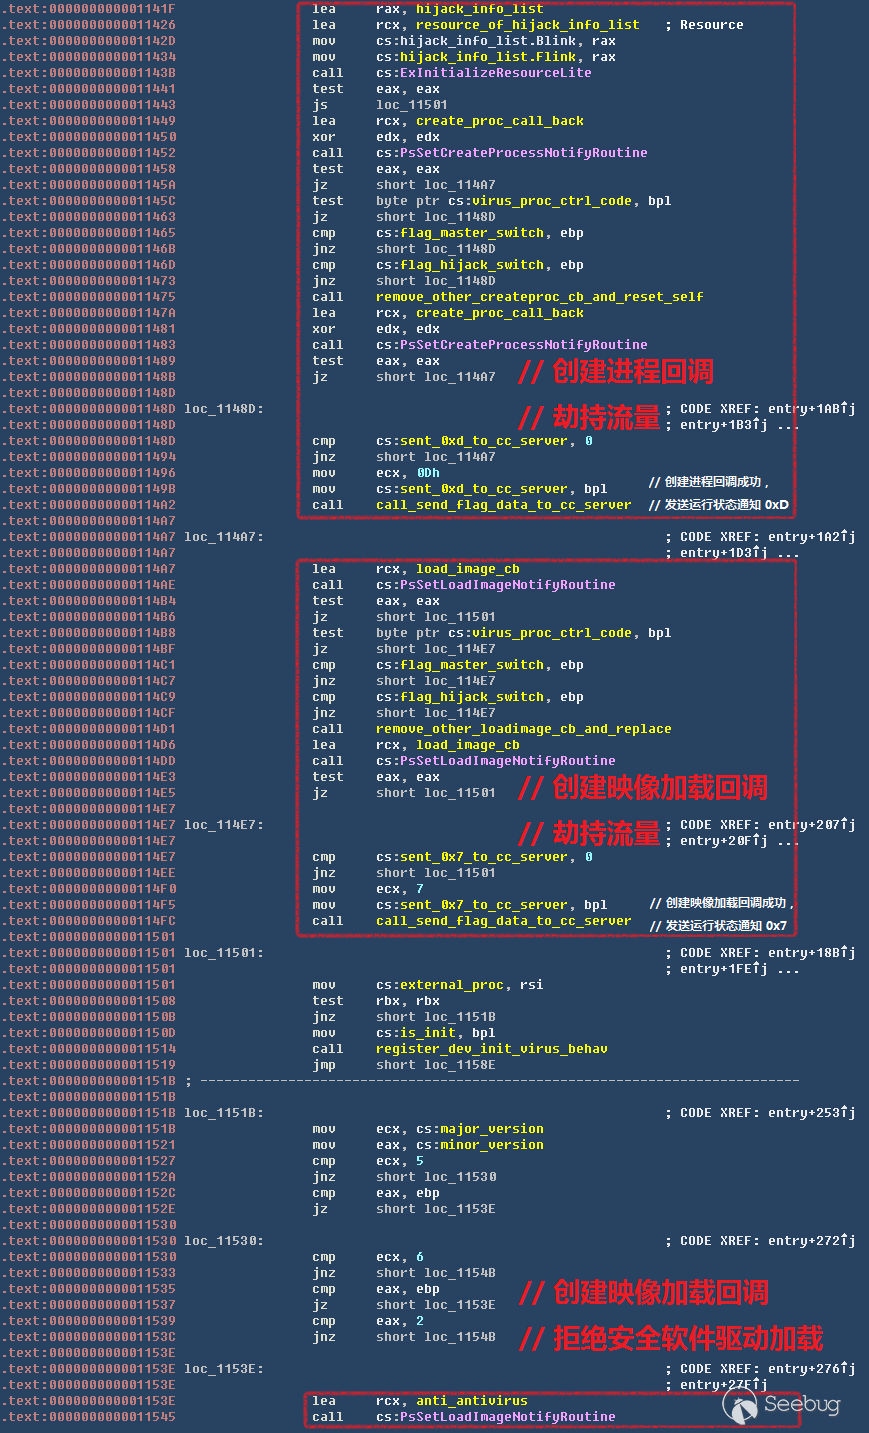Click the loc_1148D: label
Image resolution: width=869 pixels, height=1433 pixels.
[224, 409]
